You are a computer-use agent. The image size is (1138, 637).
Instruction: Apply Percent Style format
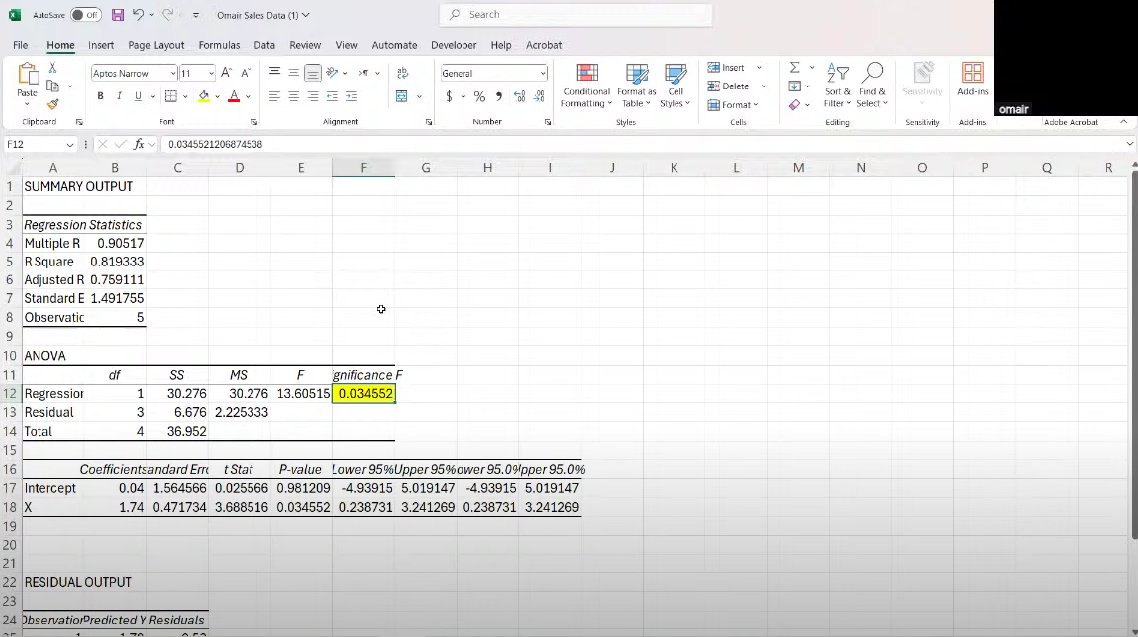click(479, 96)
